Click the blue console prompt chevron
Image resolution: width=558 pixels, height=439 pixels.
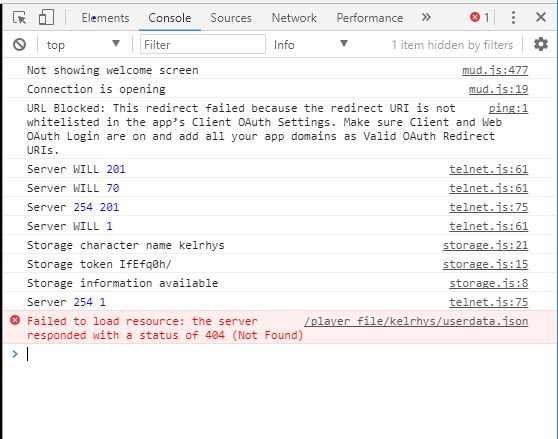[x=15, y=354]
